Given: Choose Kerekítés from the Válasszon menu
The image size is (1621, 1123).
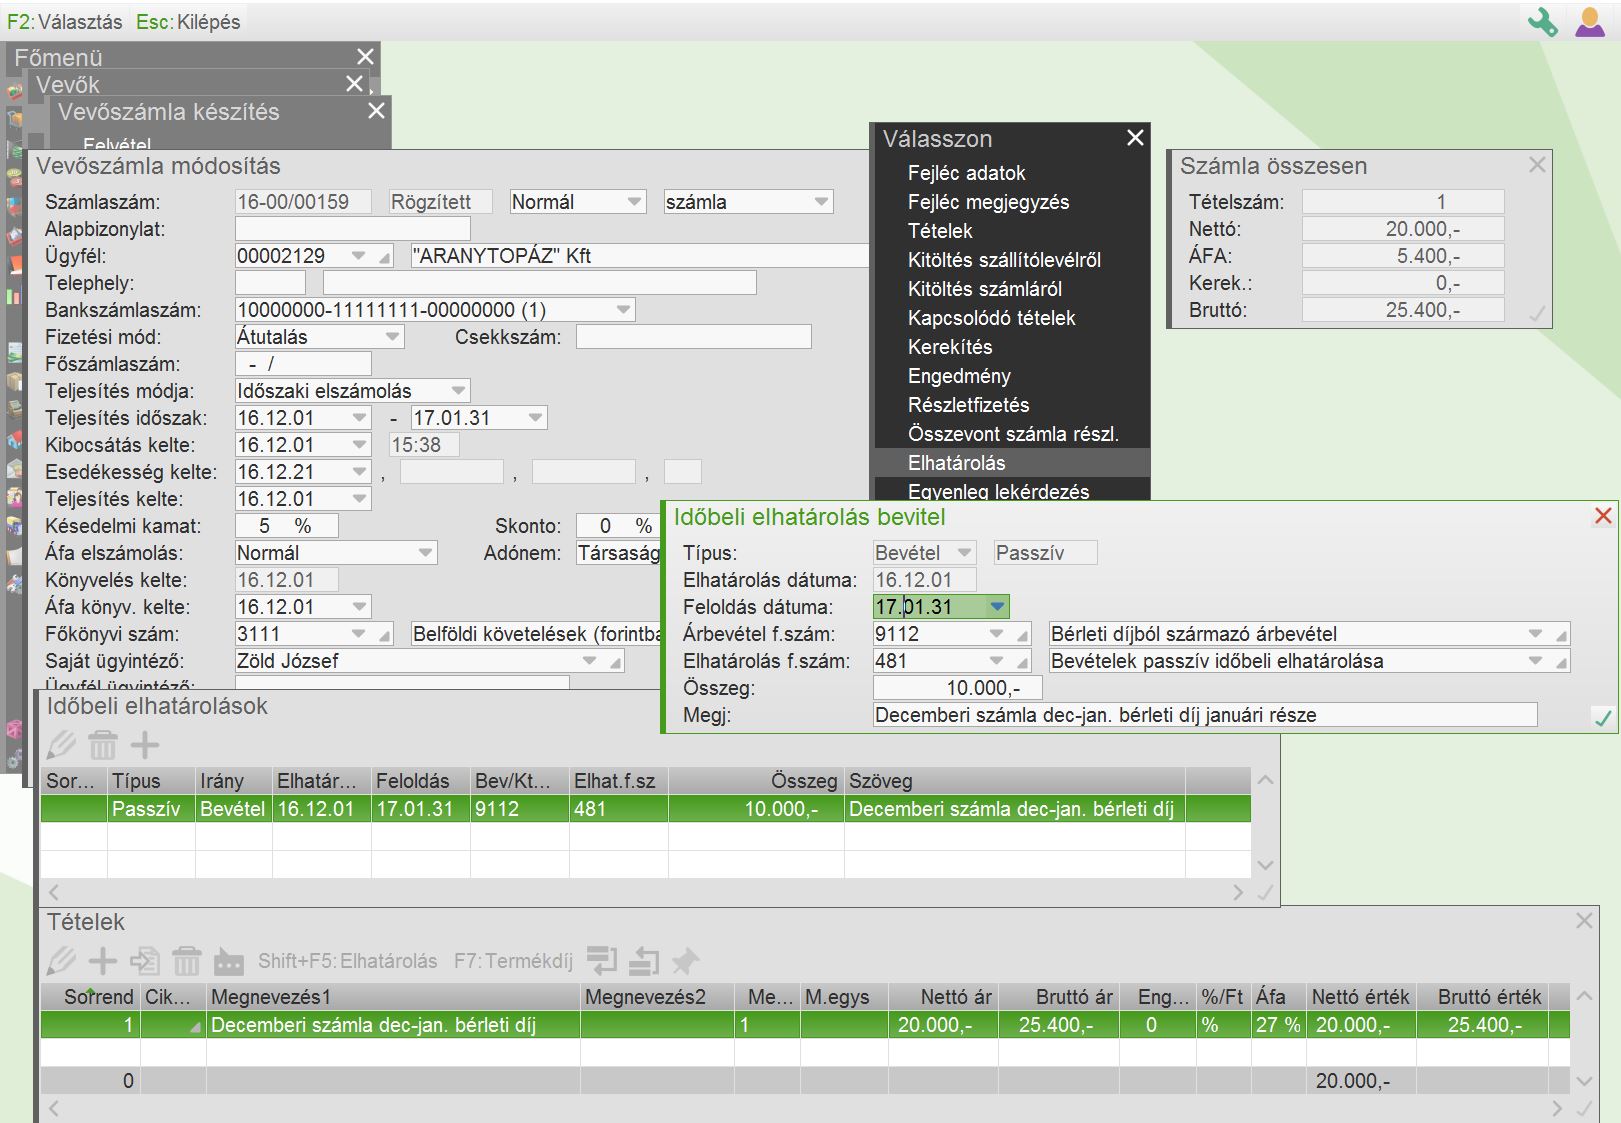Looking at the screenshot, I should (x=950, y=347).
